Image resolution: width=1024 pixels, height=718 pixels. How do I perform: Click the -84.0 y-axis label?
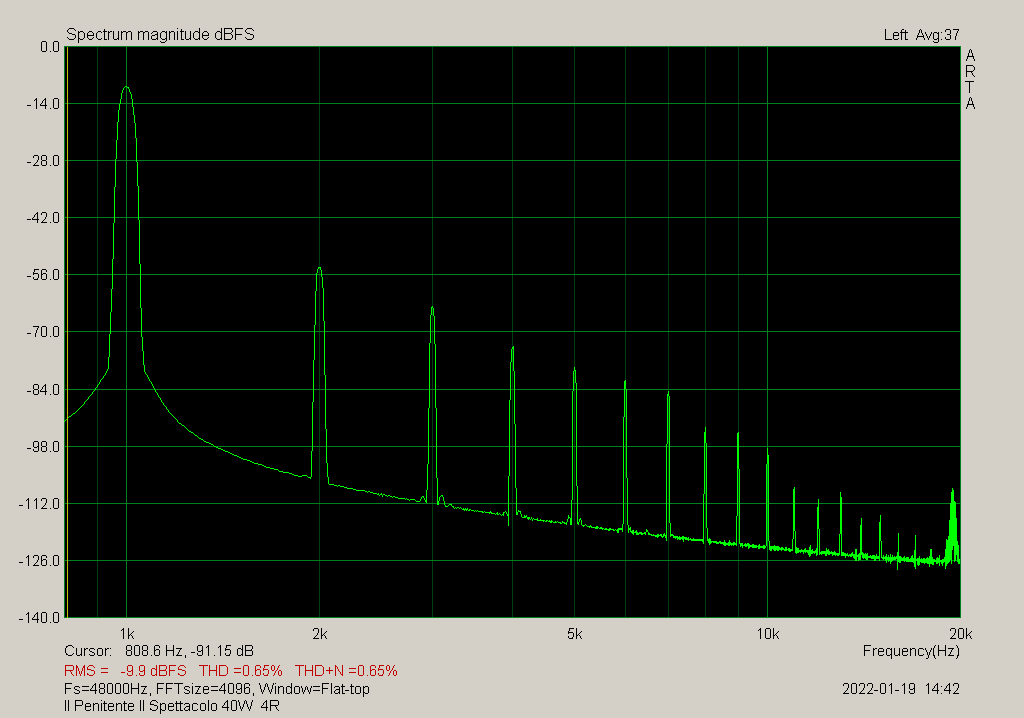pos(43,389)
